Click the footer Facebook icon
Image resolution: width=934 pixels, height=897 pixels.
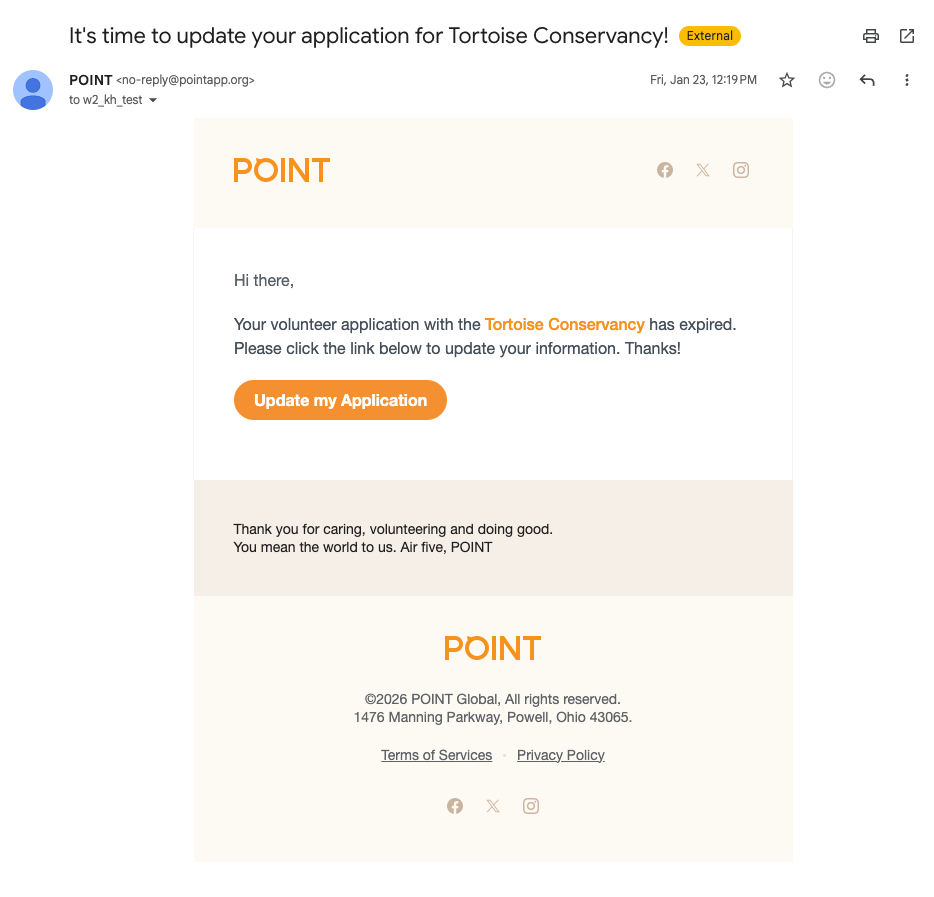455,806
